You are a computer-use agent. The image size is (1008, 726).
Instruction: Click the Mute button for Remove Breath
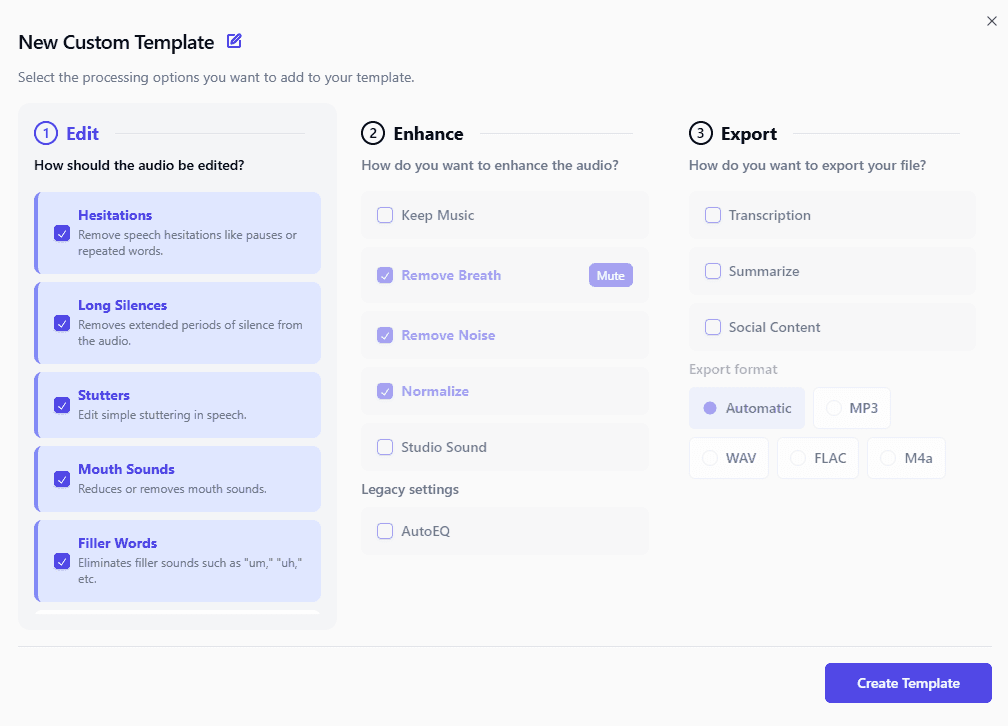tap(610, 275)
